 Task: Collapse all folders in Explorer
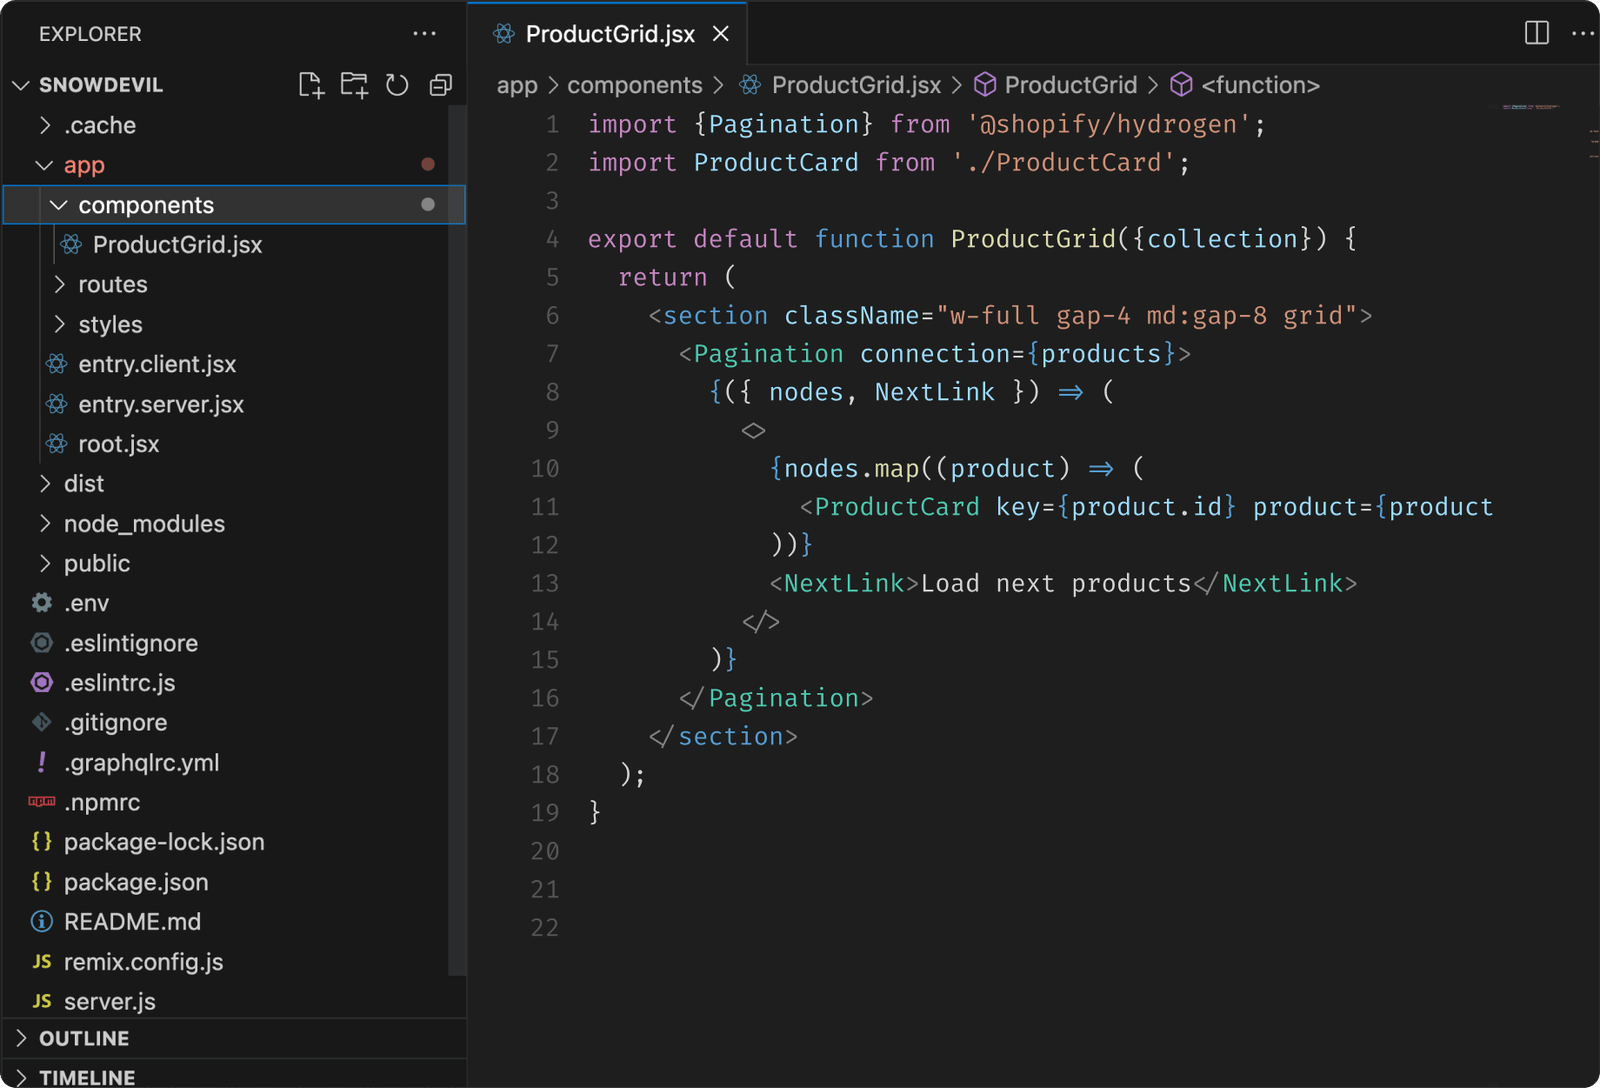441,85
